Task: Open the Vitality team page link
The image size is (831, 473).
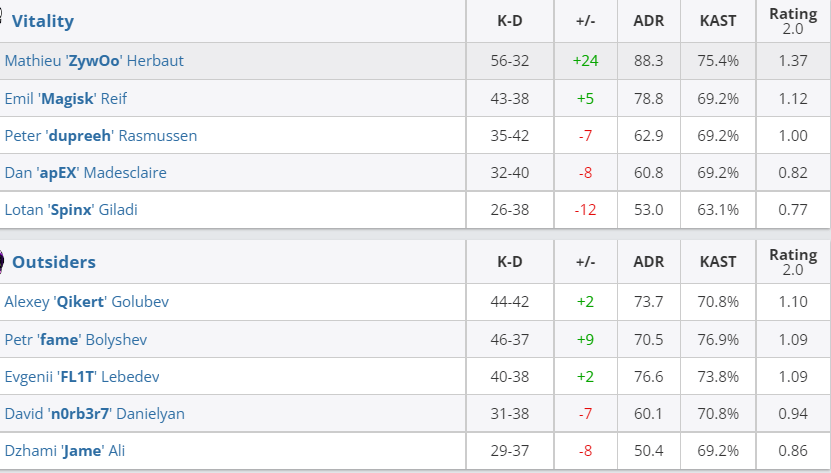Action: pyautogui.click(x=43, y=21)
